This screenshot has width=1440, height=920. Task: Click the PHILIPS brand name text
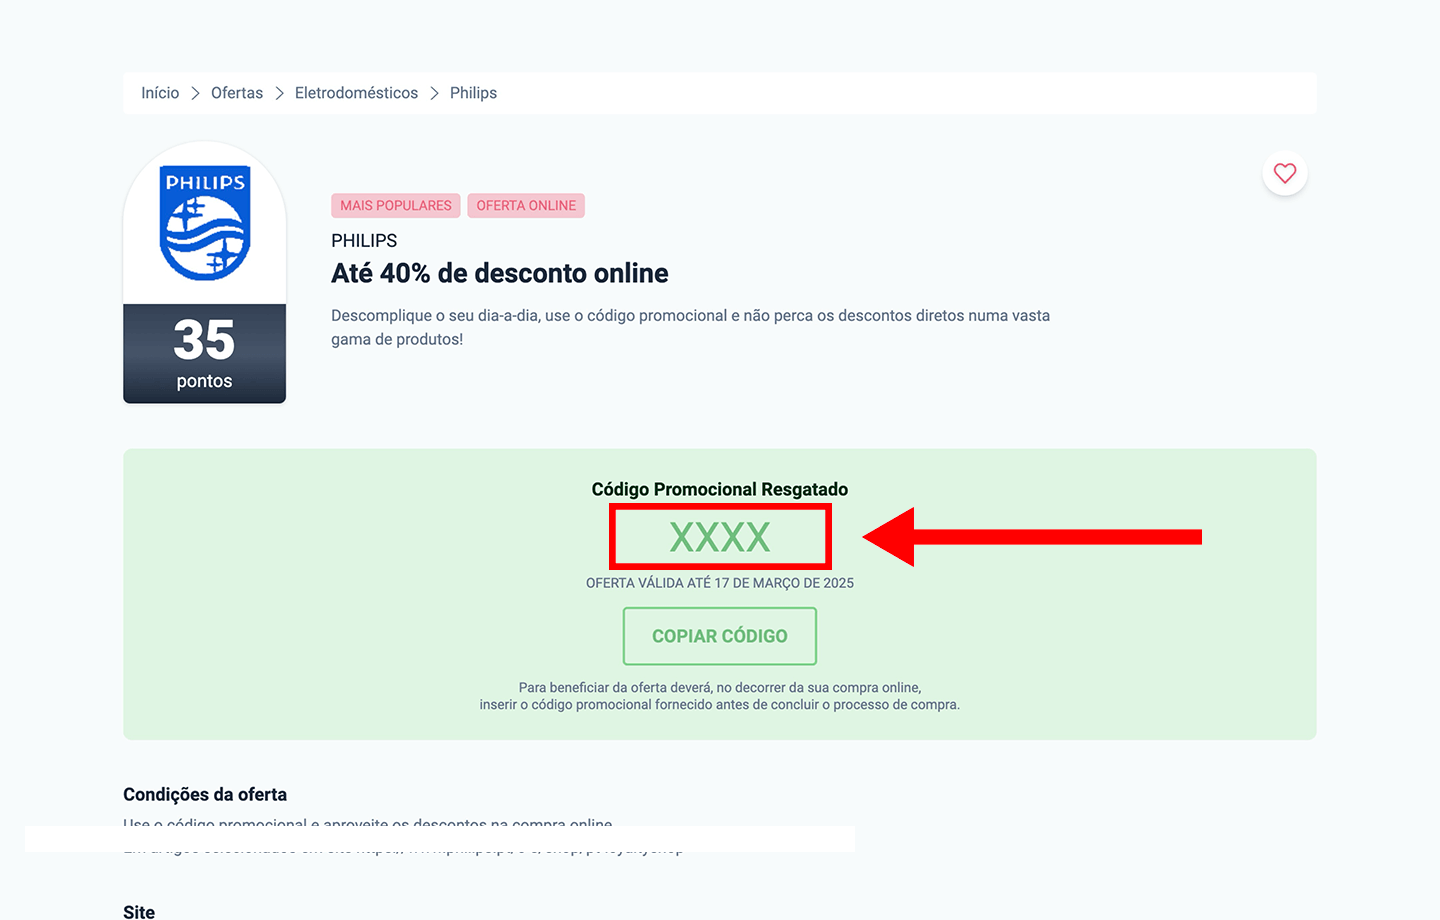pyautogui.click(x=364, y=241)
